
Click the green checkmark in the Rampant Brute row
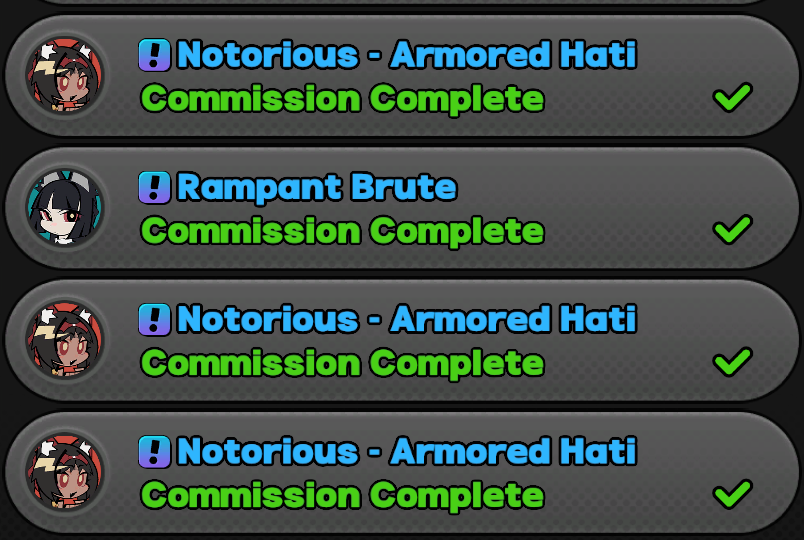[733, 229]
